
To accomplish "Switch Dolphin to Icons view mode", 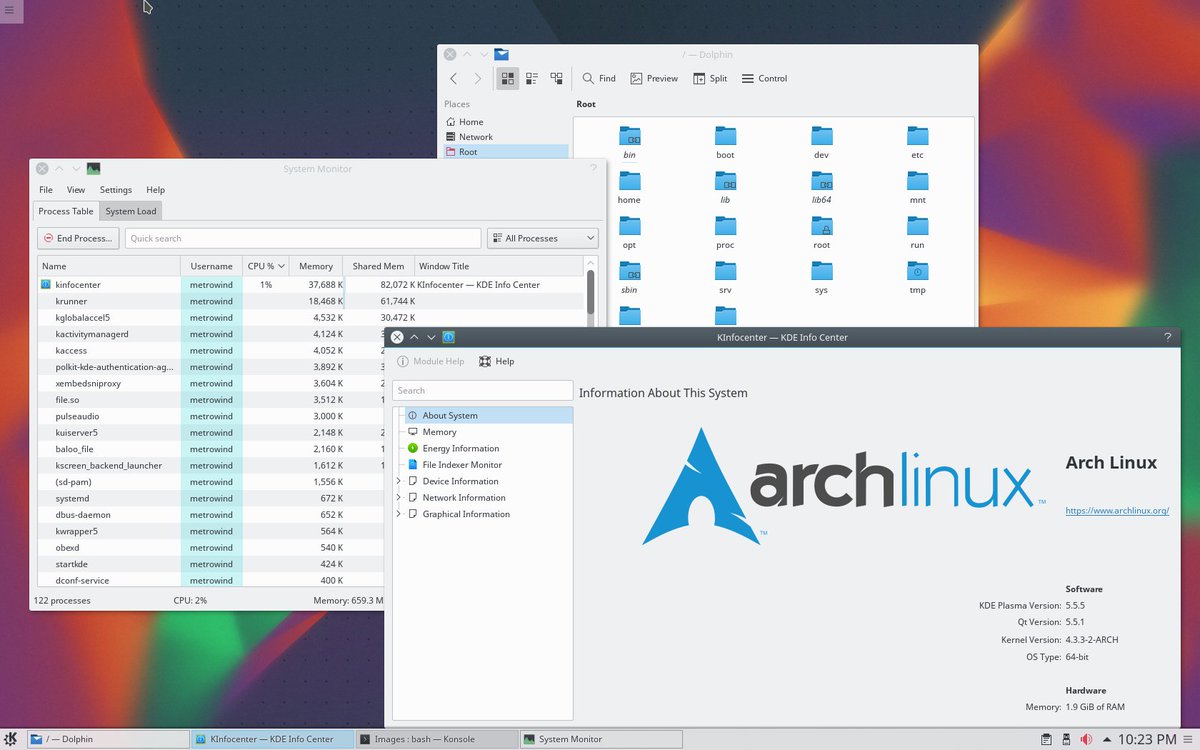I will (508, 78).
